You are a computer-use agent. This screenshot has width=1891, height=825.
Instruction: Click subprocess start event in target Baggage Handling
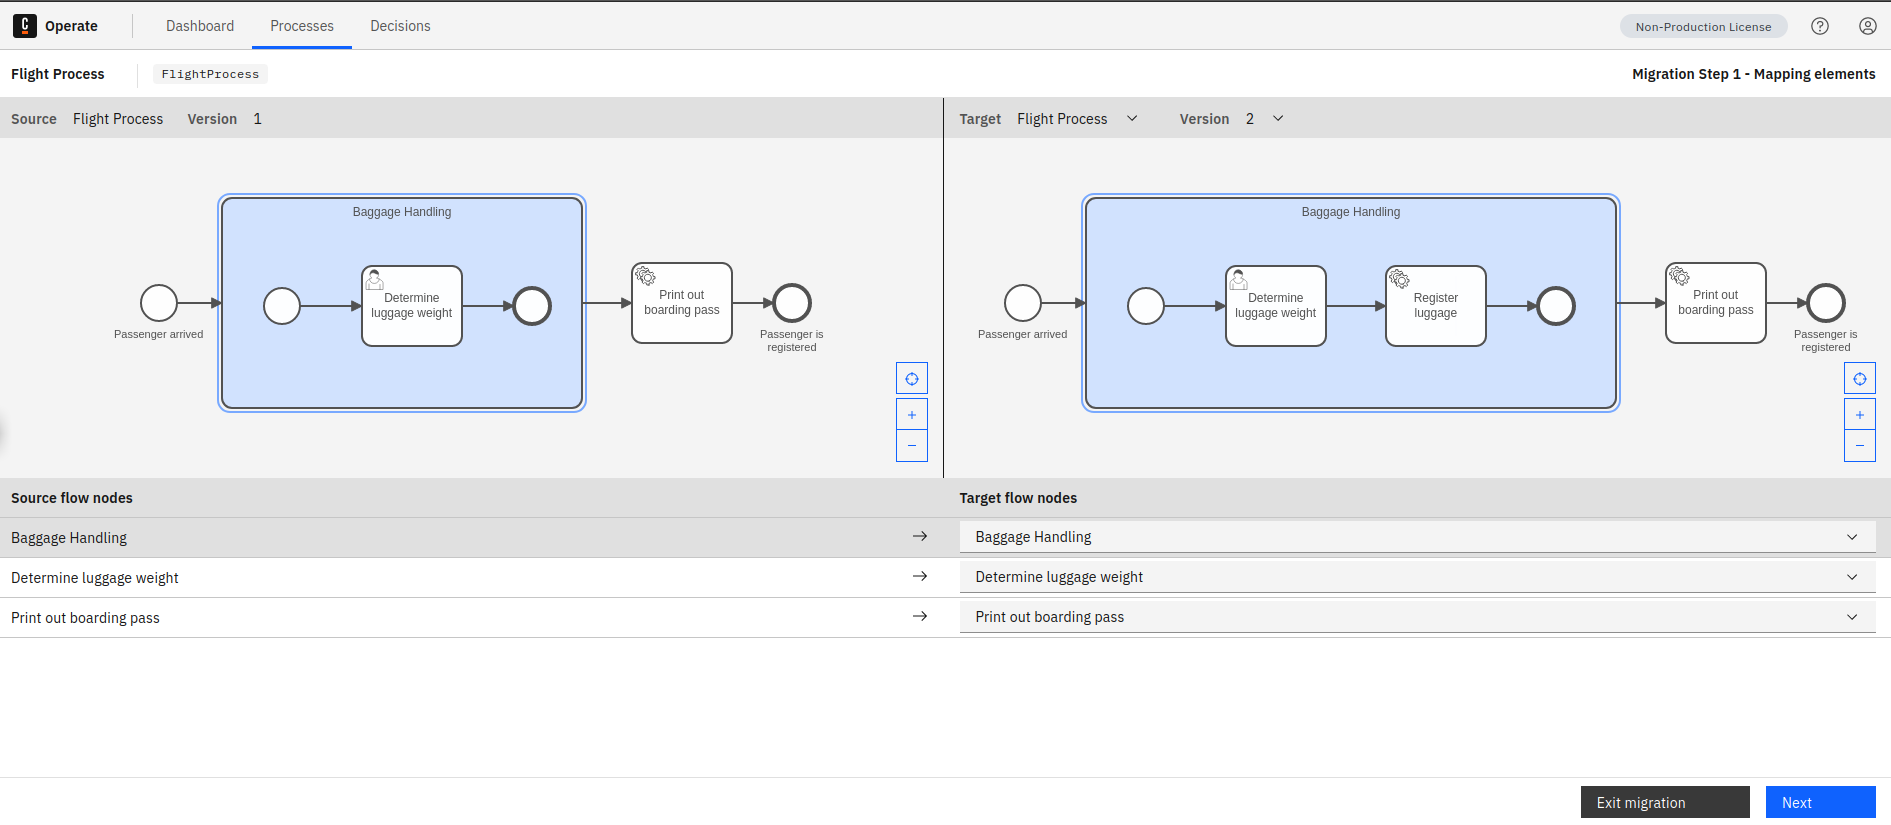1146,306
